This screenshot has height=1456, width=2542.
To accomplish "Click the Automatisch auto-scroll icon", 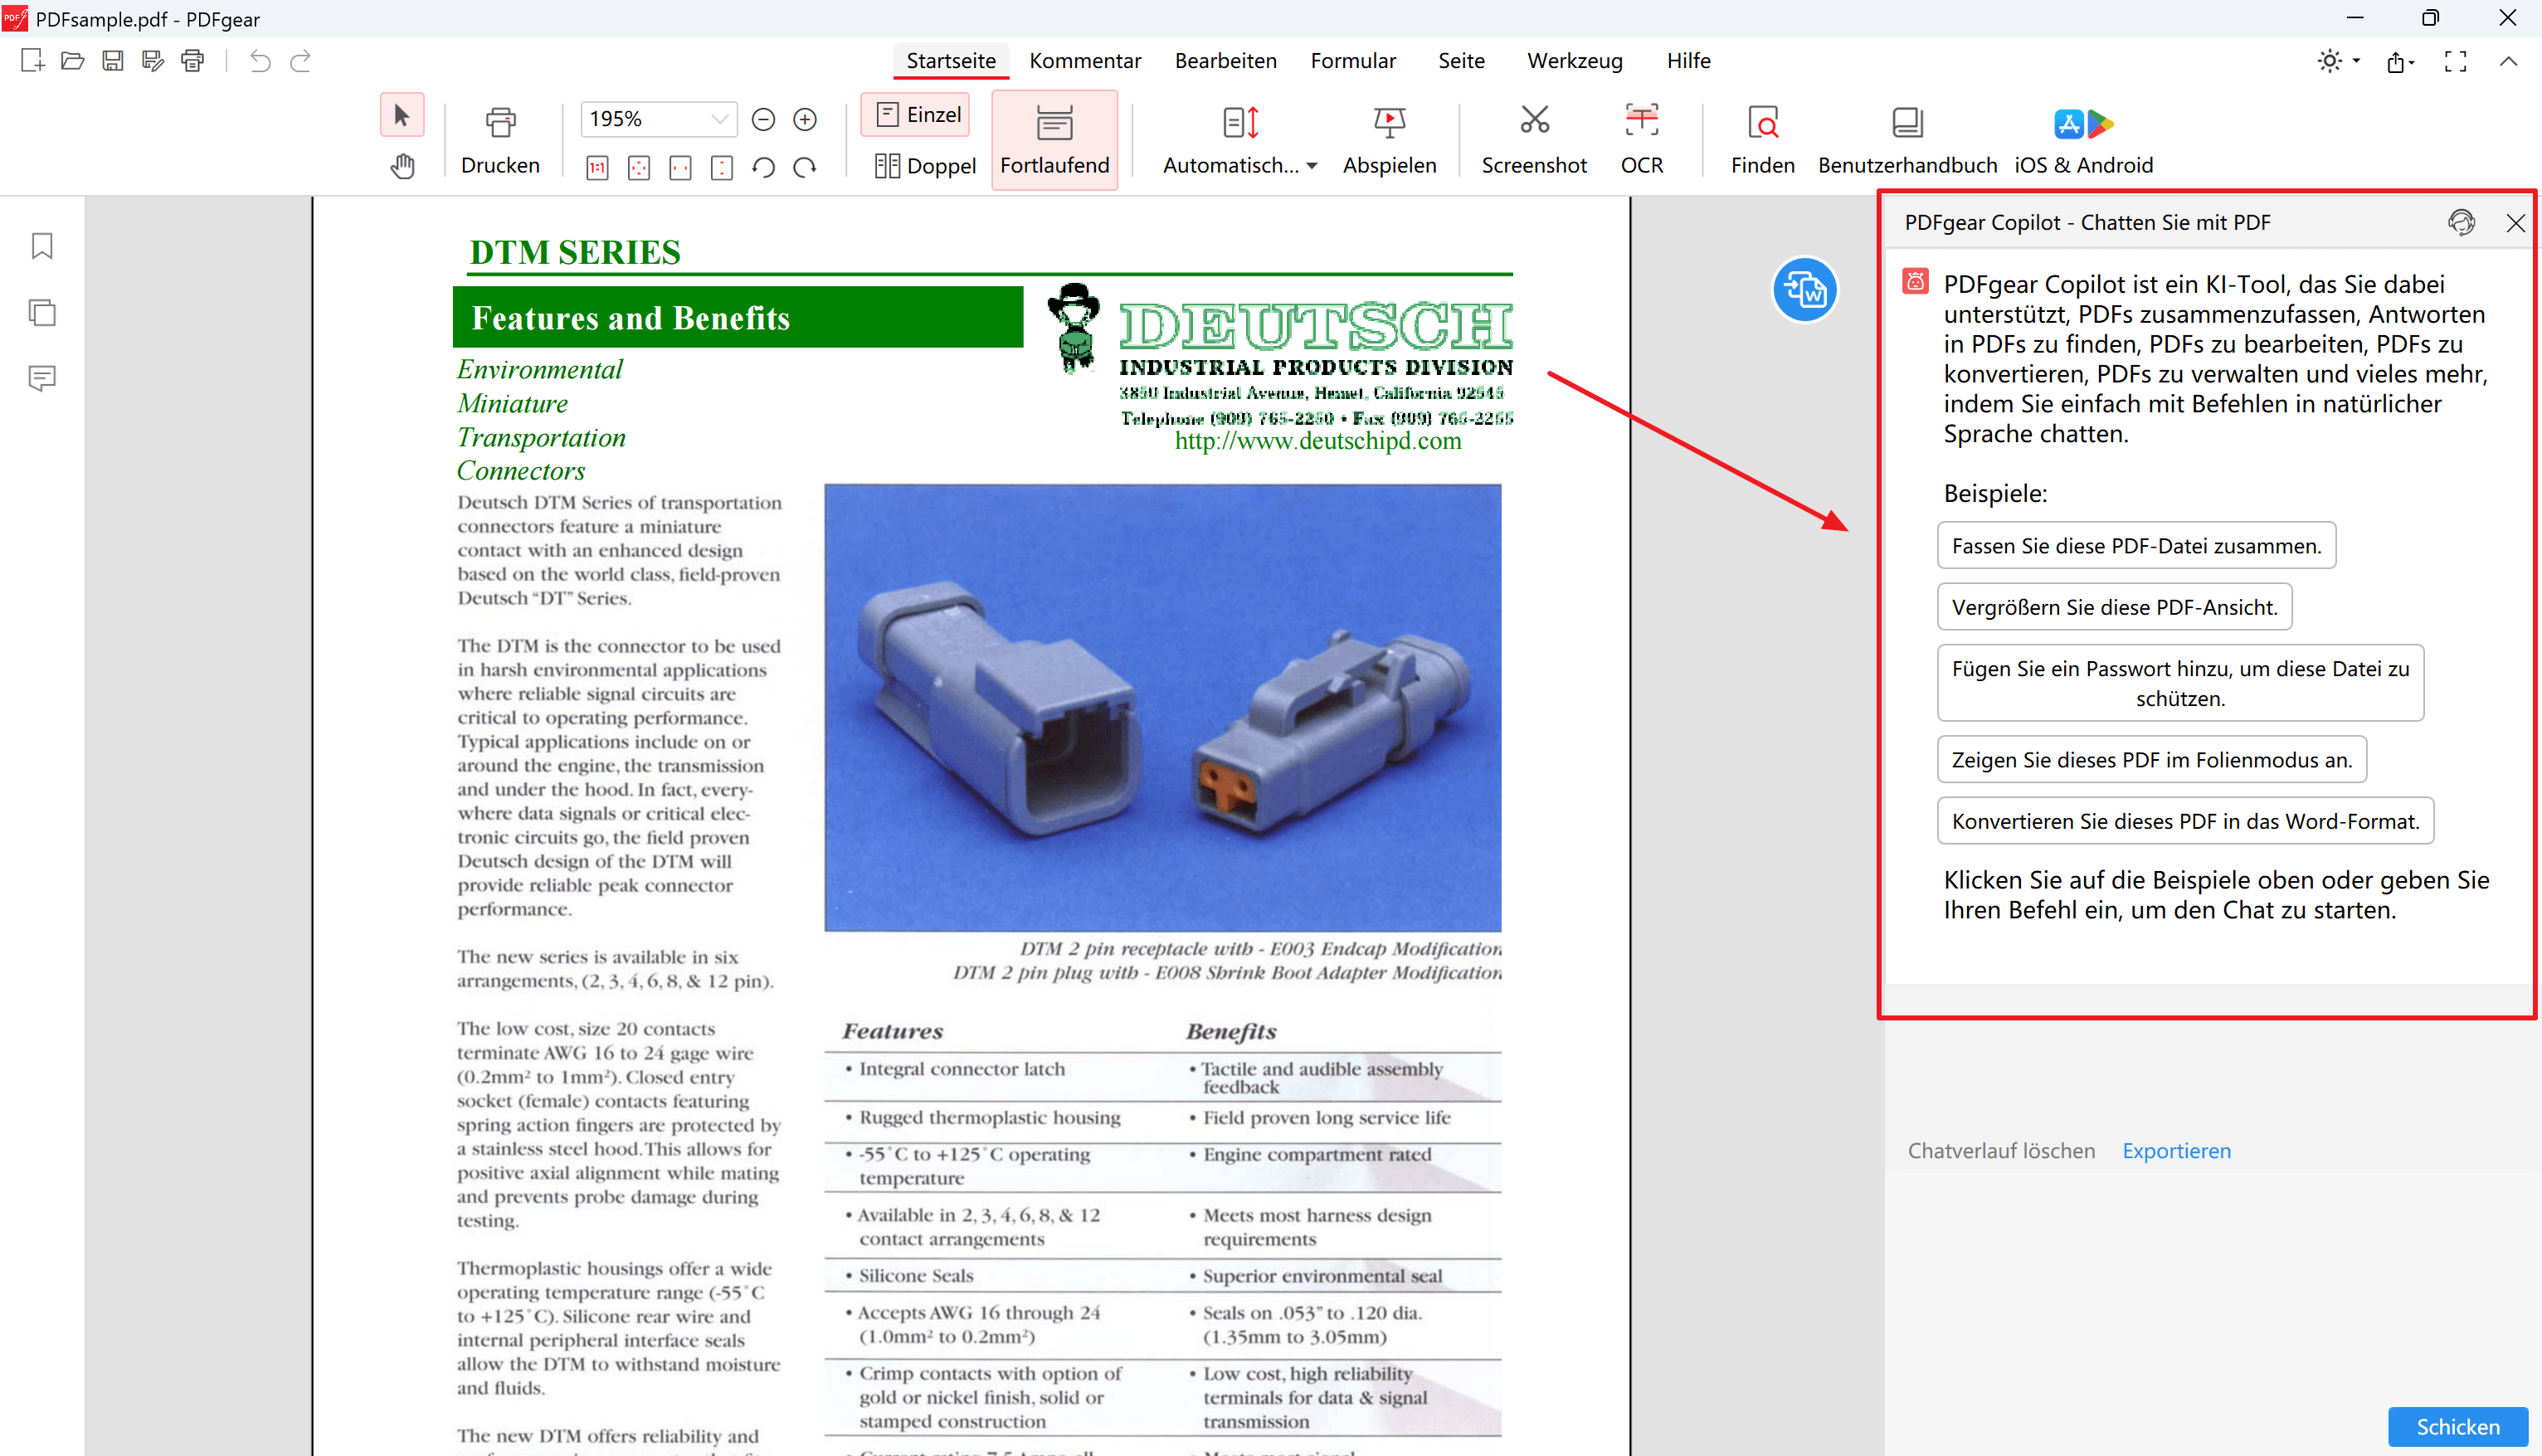I will [1240, 123].
